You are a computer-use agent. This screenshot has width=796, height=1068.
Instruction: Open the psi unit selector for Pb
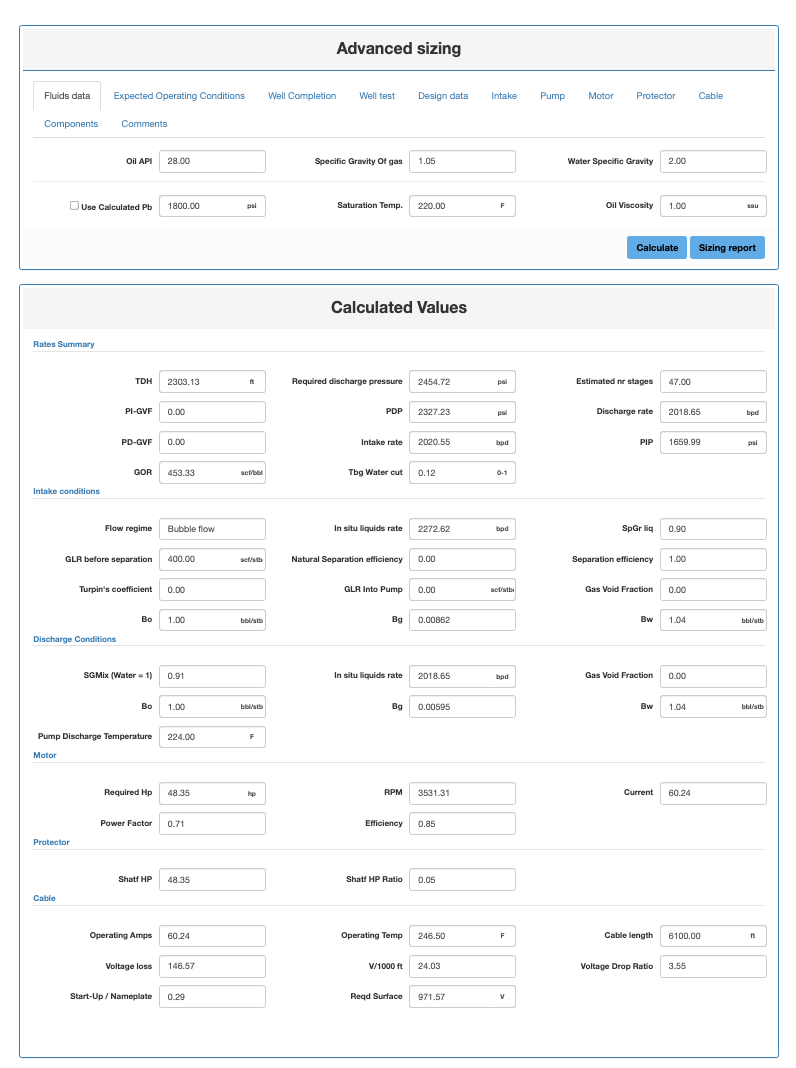point(252,206)
